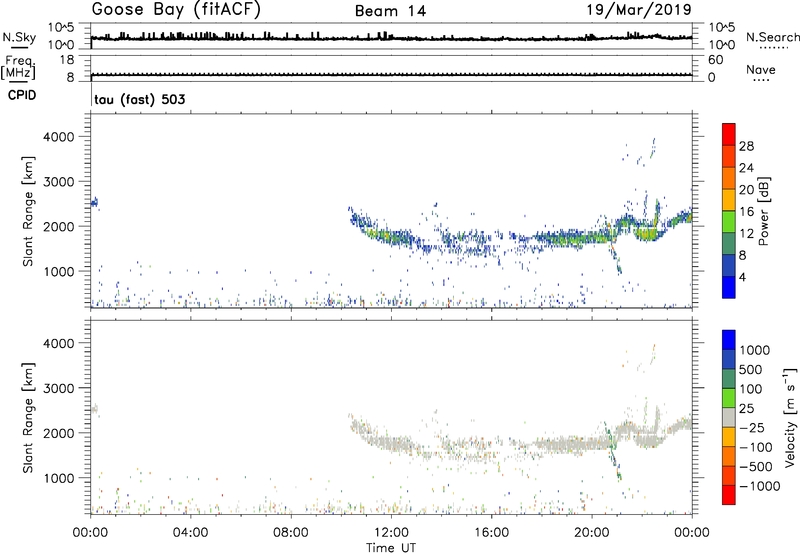Click the 'Beam 14' label
800x554 pixels.
click(390, 11)
